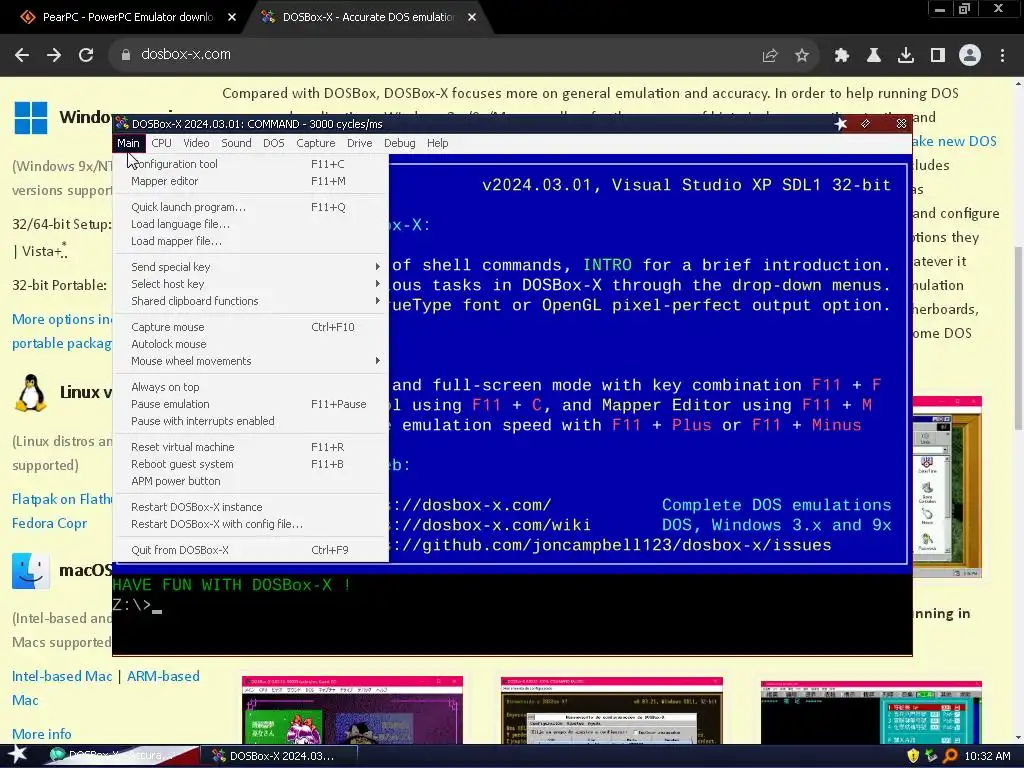Click the flask labs icon in toolbar
The height and width of the screenshot is (768, 1024).
[x=874, y=56]
